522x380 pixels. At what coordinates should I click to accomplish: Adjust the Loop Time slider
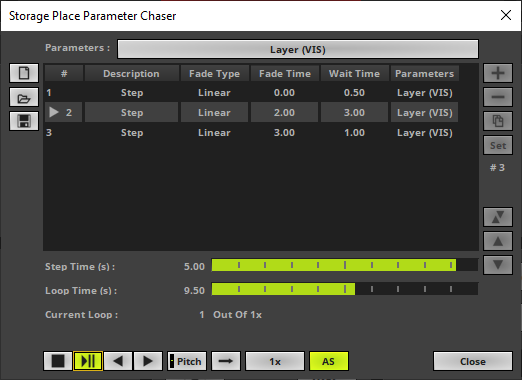pos(345,289)
